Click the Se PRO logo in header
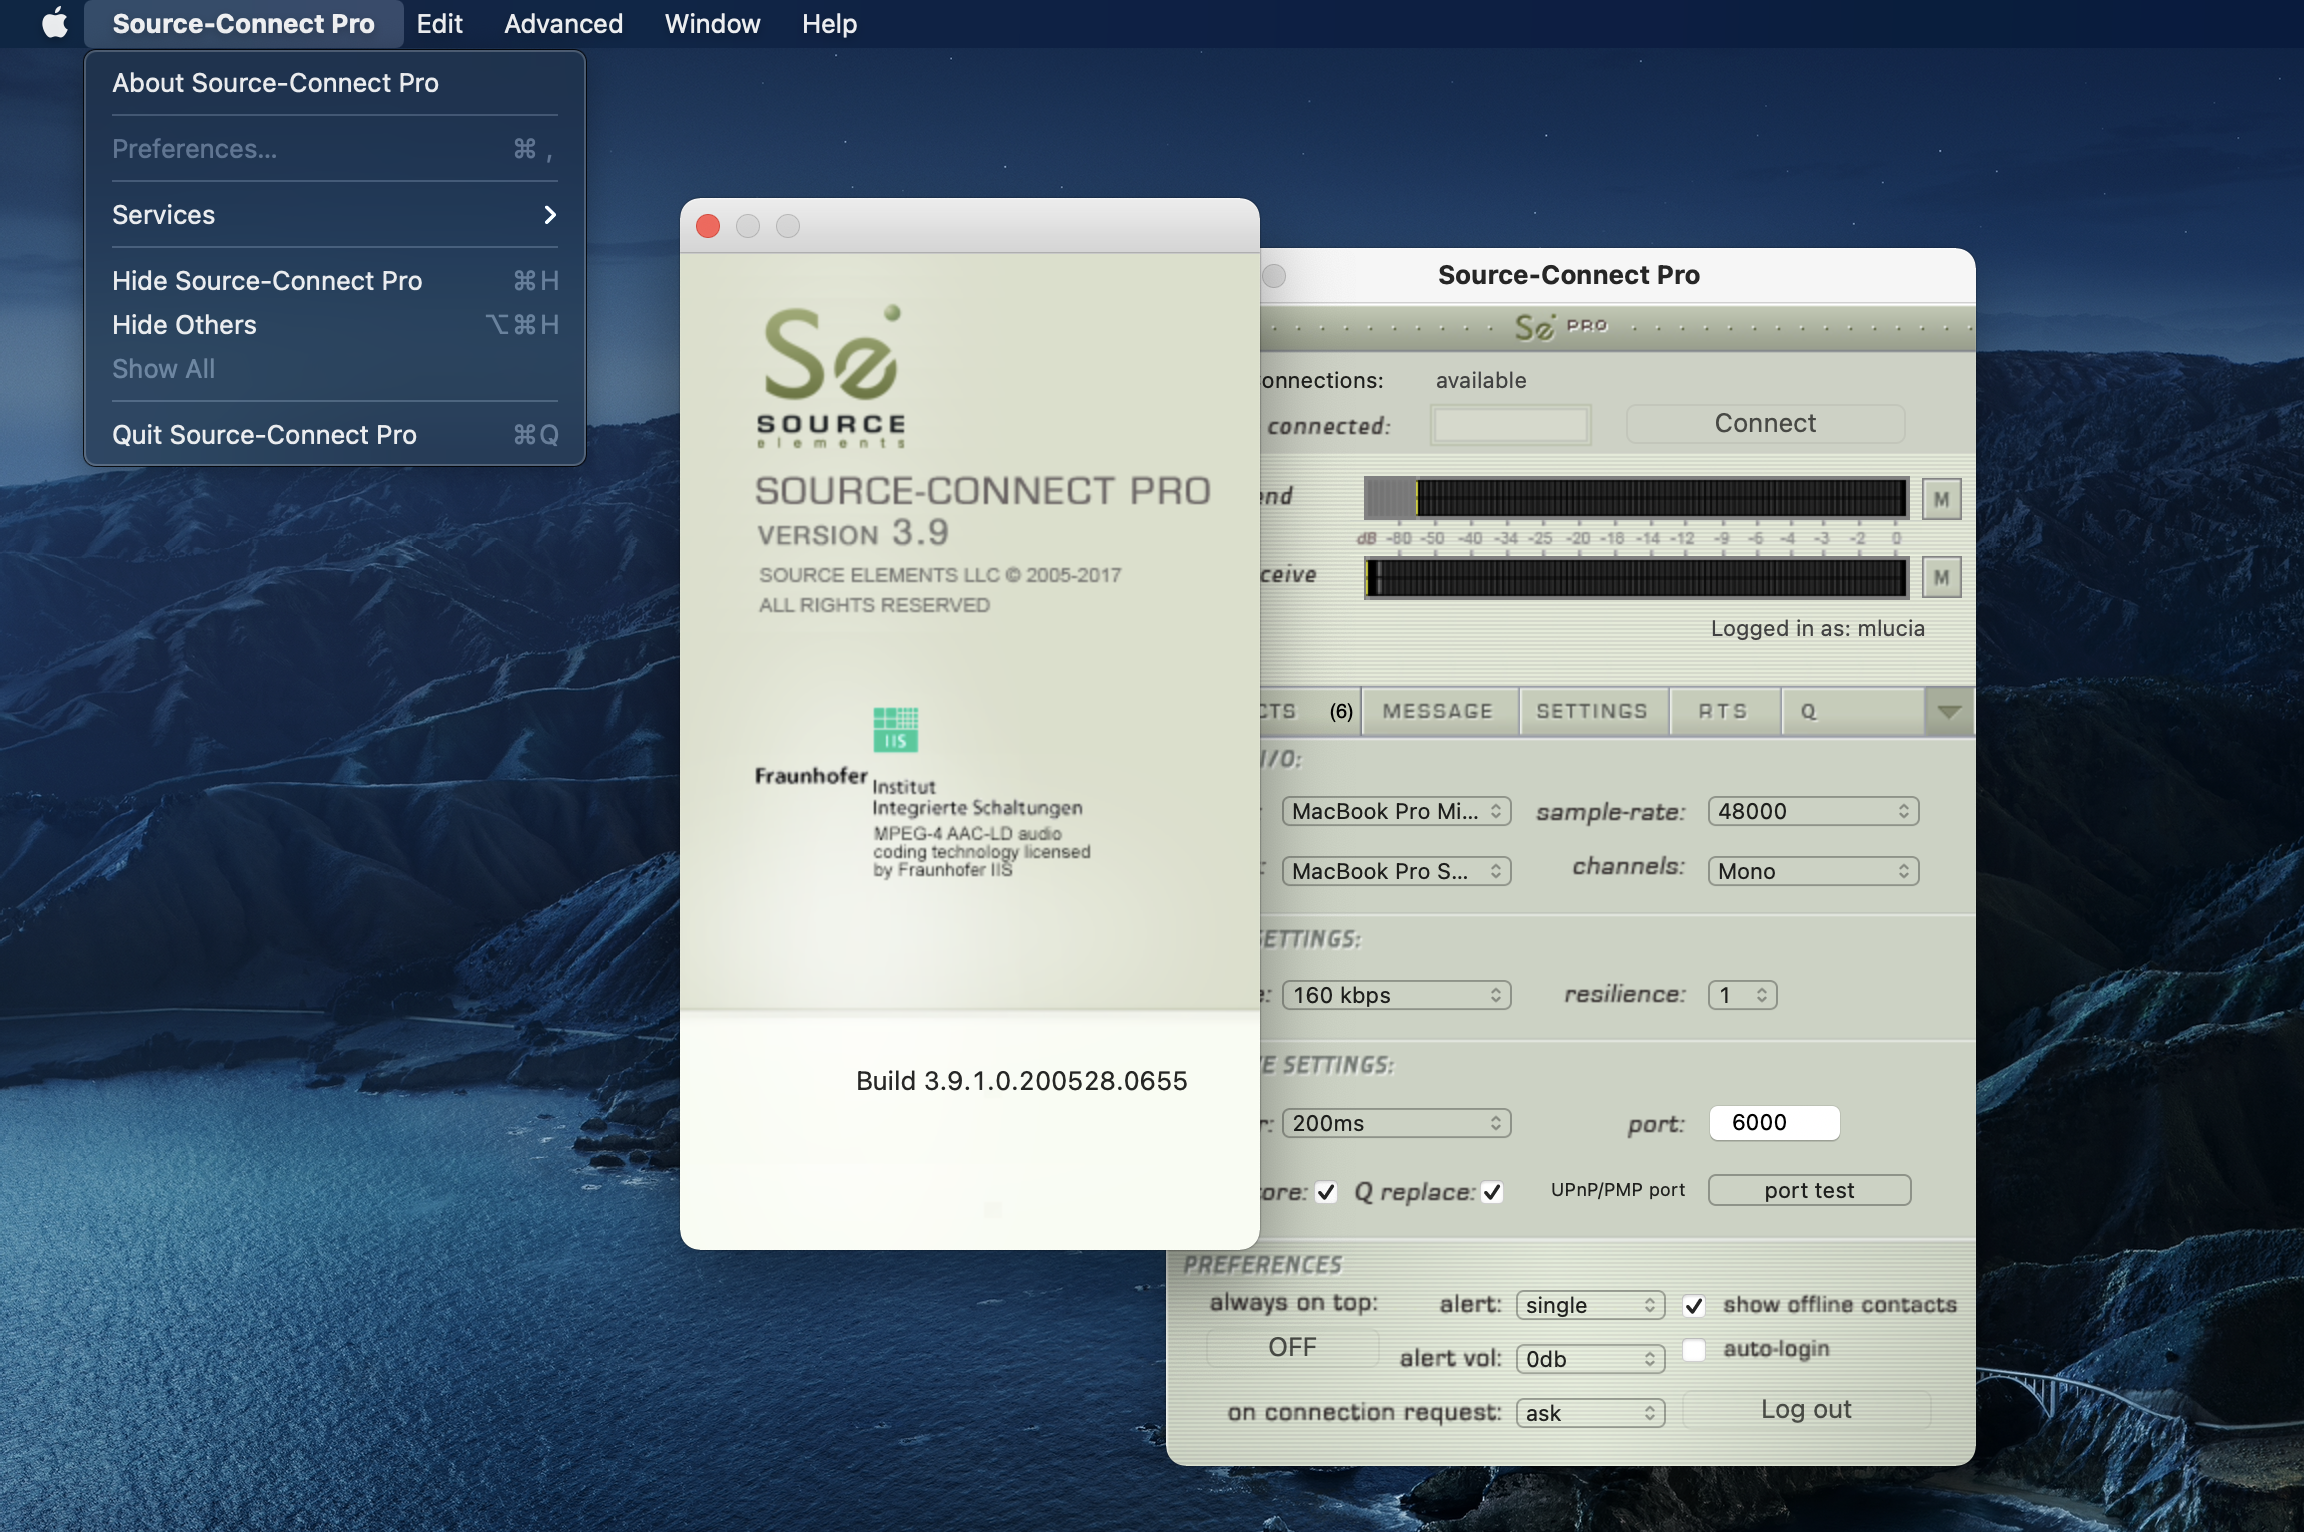Image resolution: width=2304 pixels, height=1532 pixels. [1559, 326]
